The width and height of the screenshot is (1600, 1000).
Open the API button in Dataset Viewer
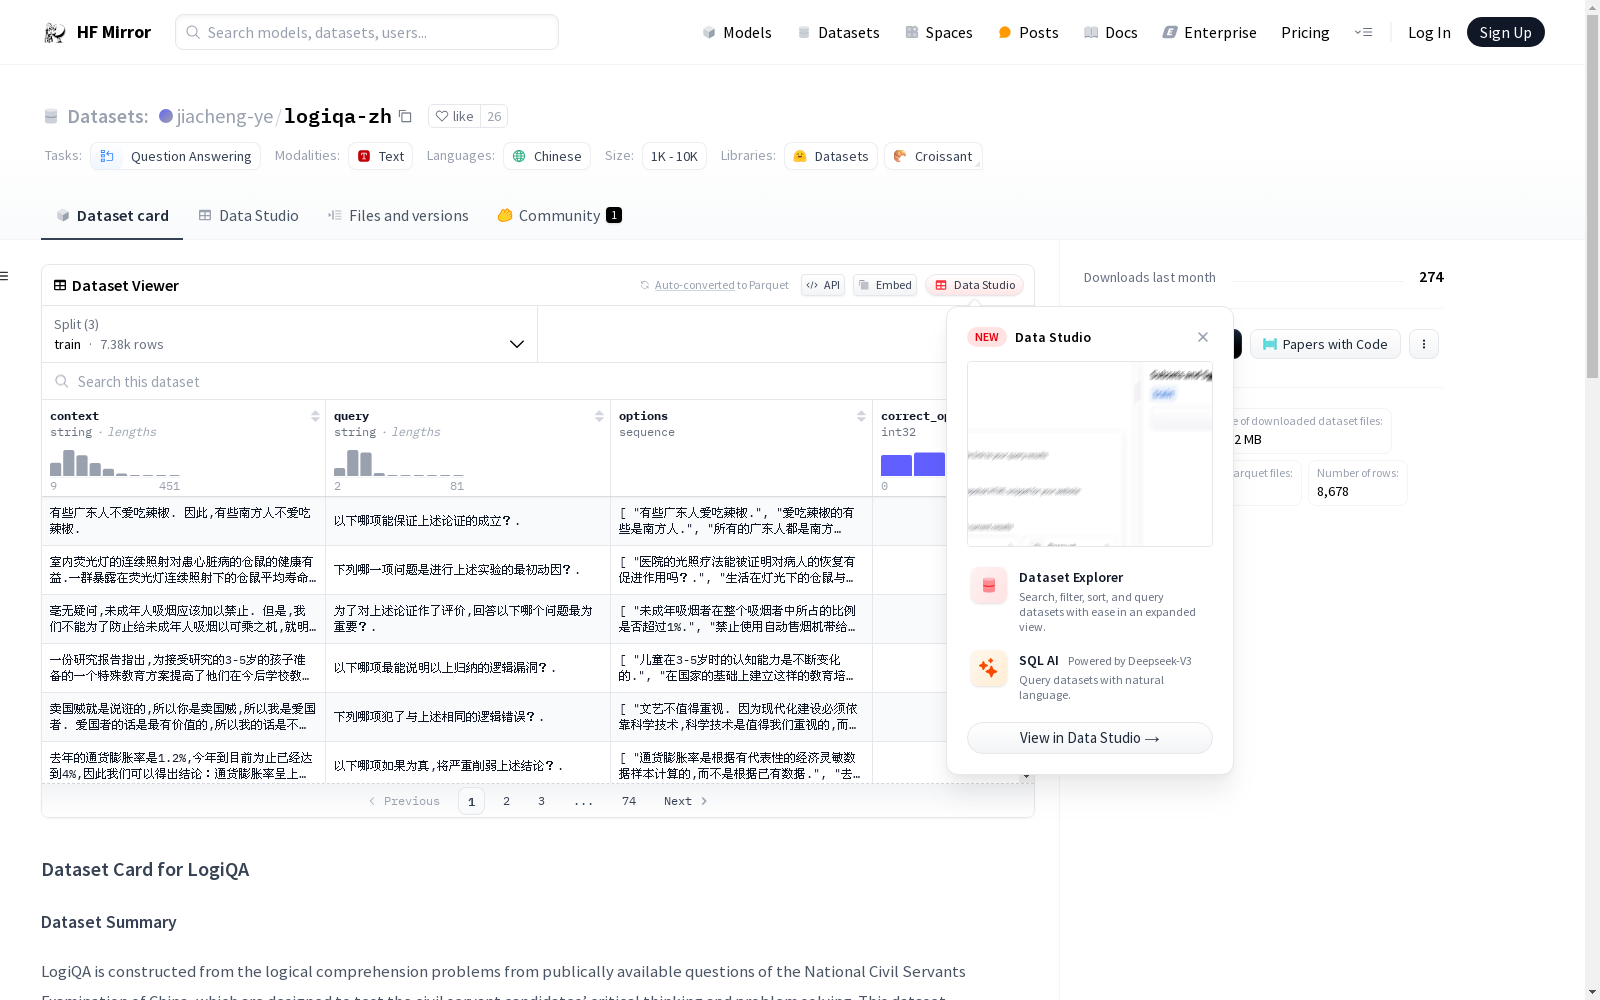pos(823,285)
